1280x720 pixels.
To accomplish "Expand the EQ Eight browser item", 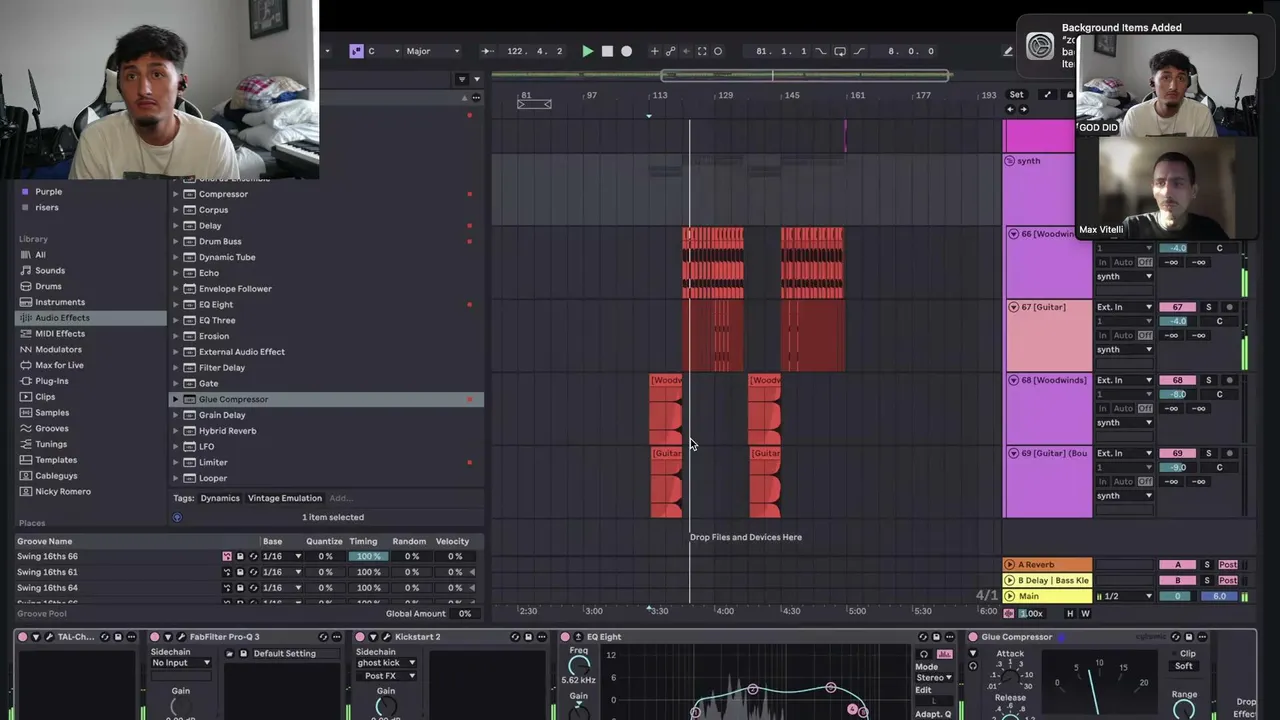I will 176,305.
